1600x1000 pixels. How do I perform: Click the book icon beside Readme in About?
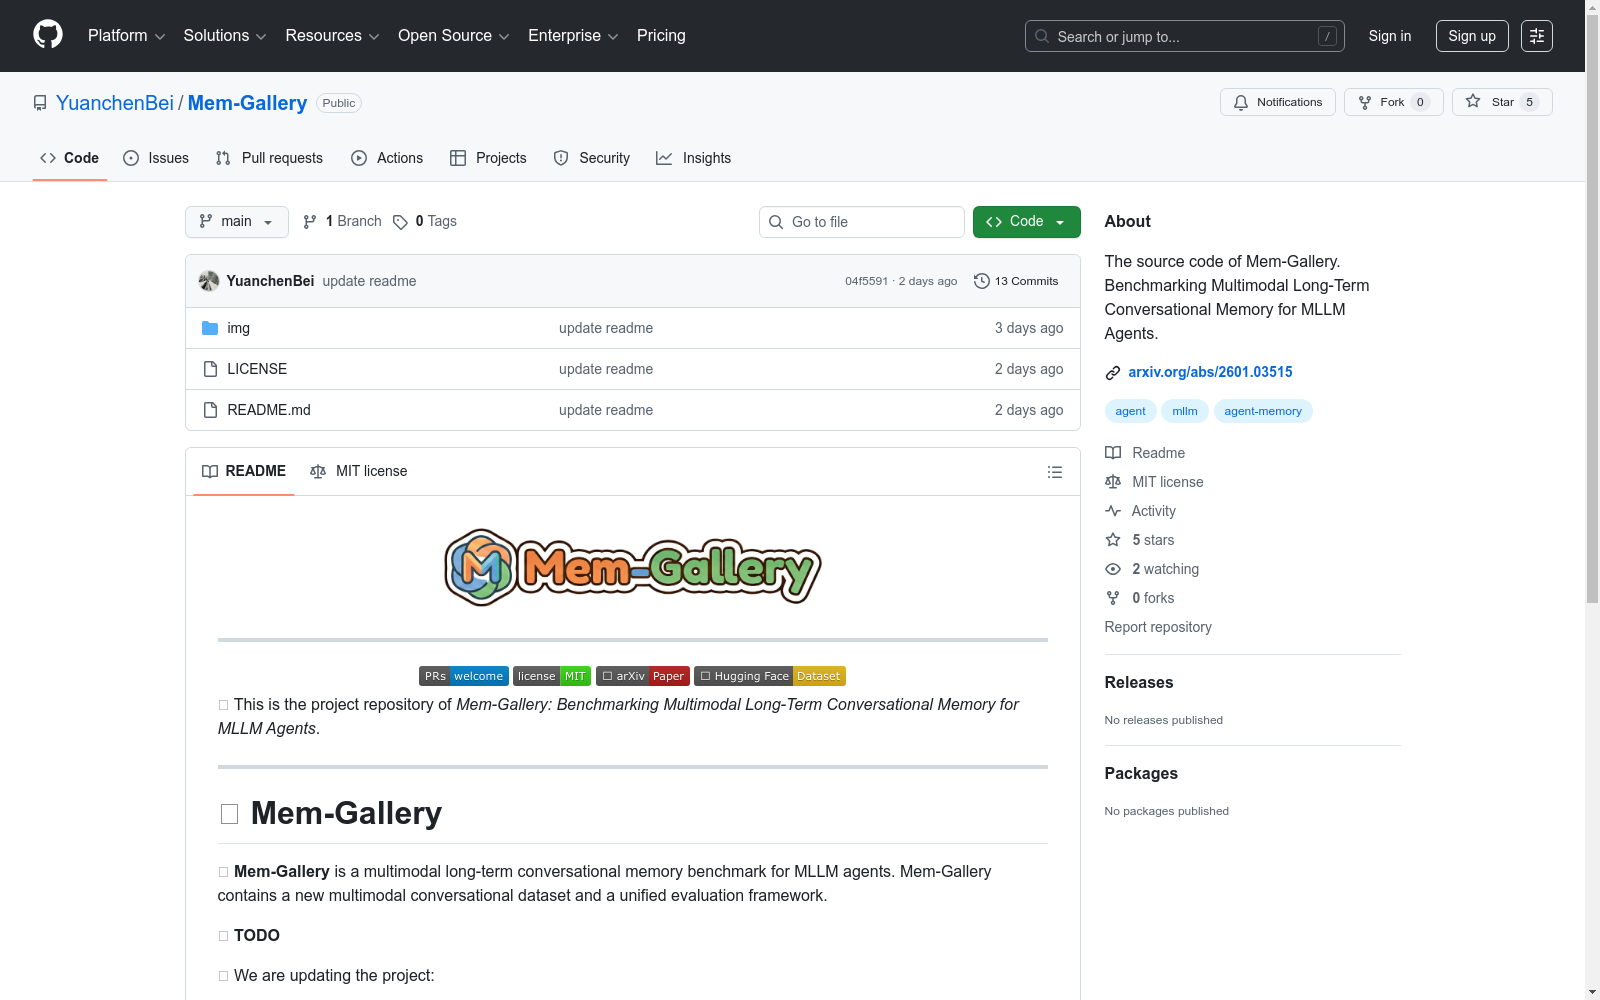click(x=1113, y=453)
